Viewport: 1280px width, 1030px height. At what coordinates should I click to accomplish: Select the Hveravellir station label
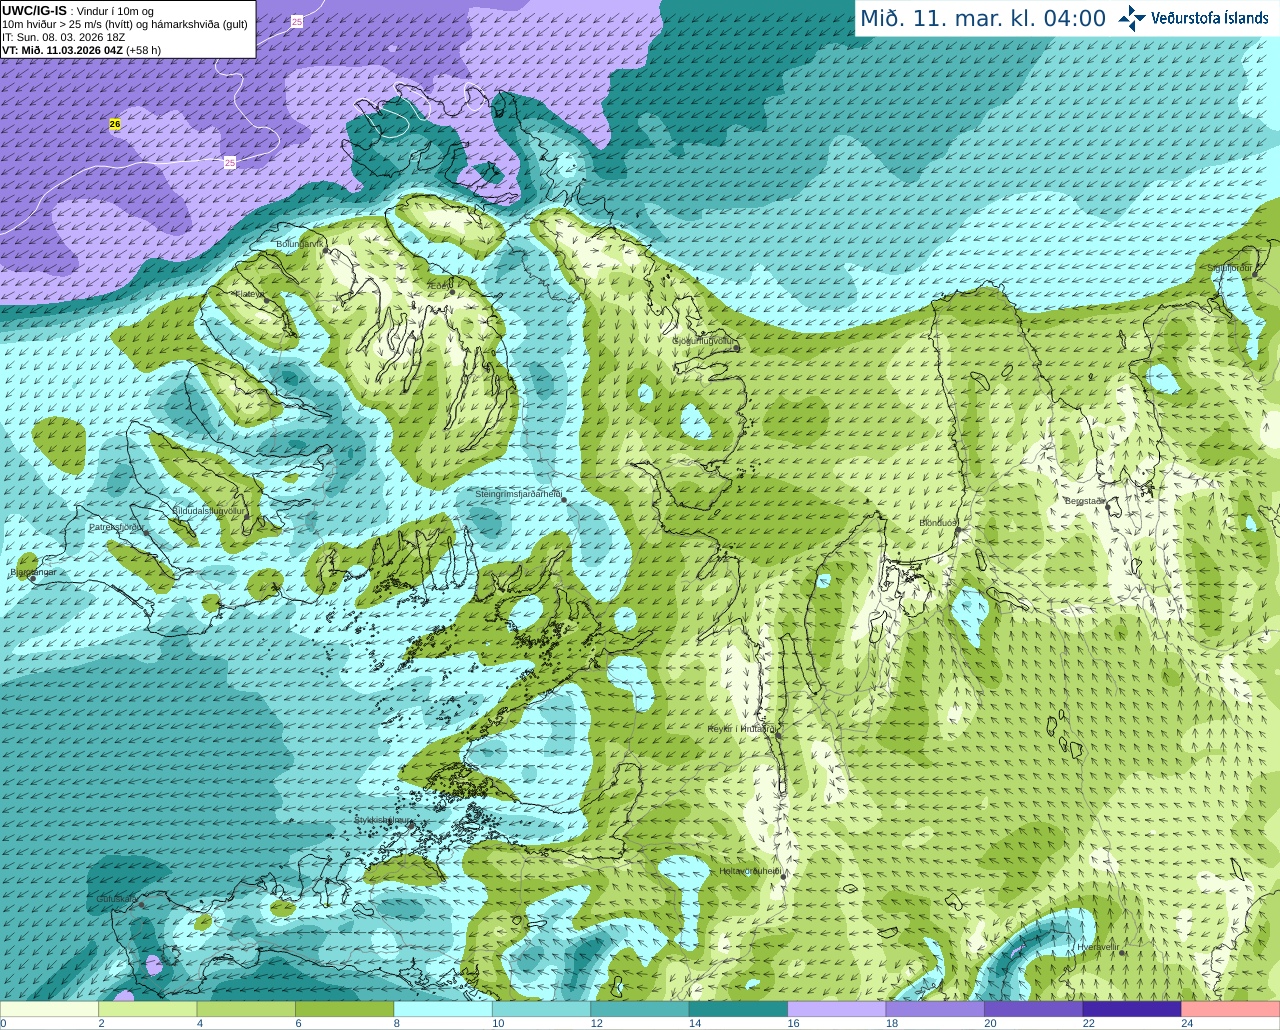[x=1098, y=946]
